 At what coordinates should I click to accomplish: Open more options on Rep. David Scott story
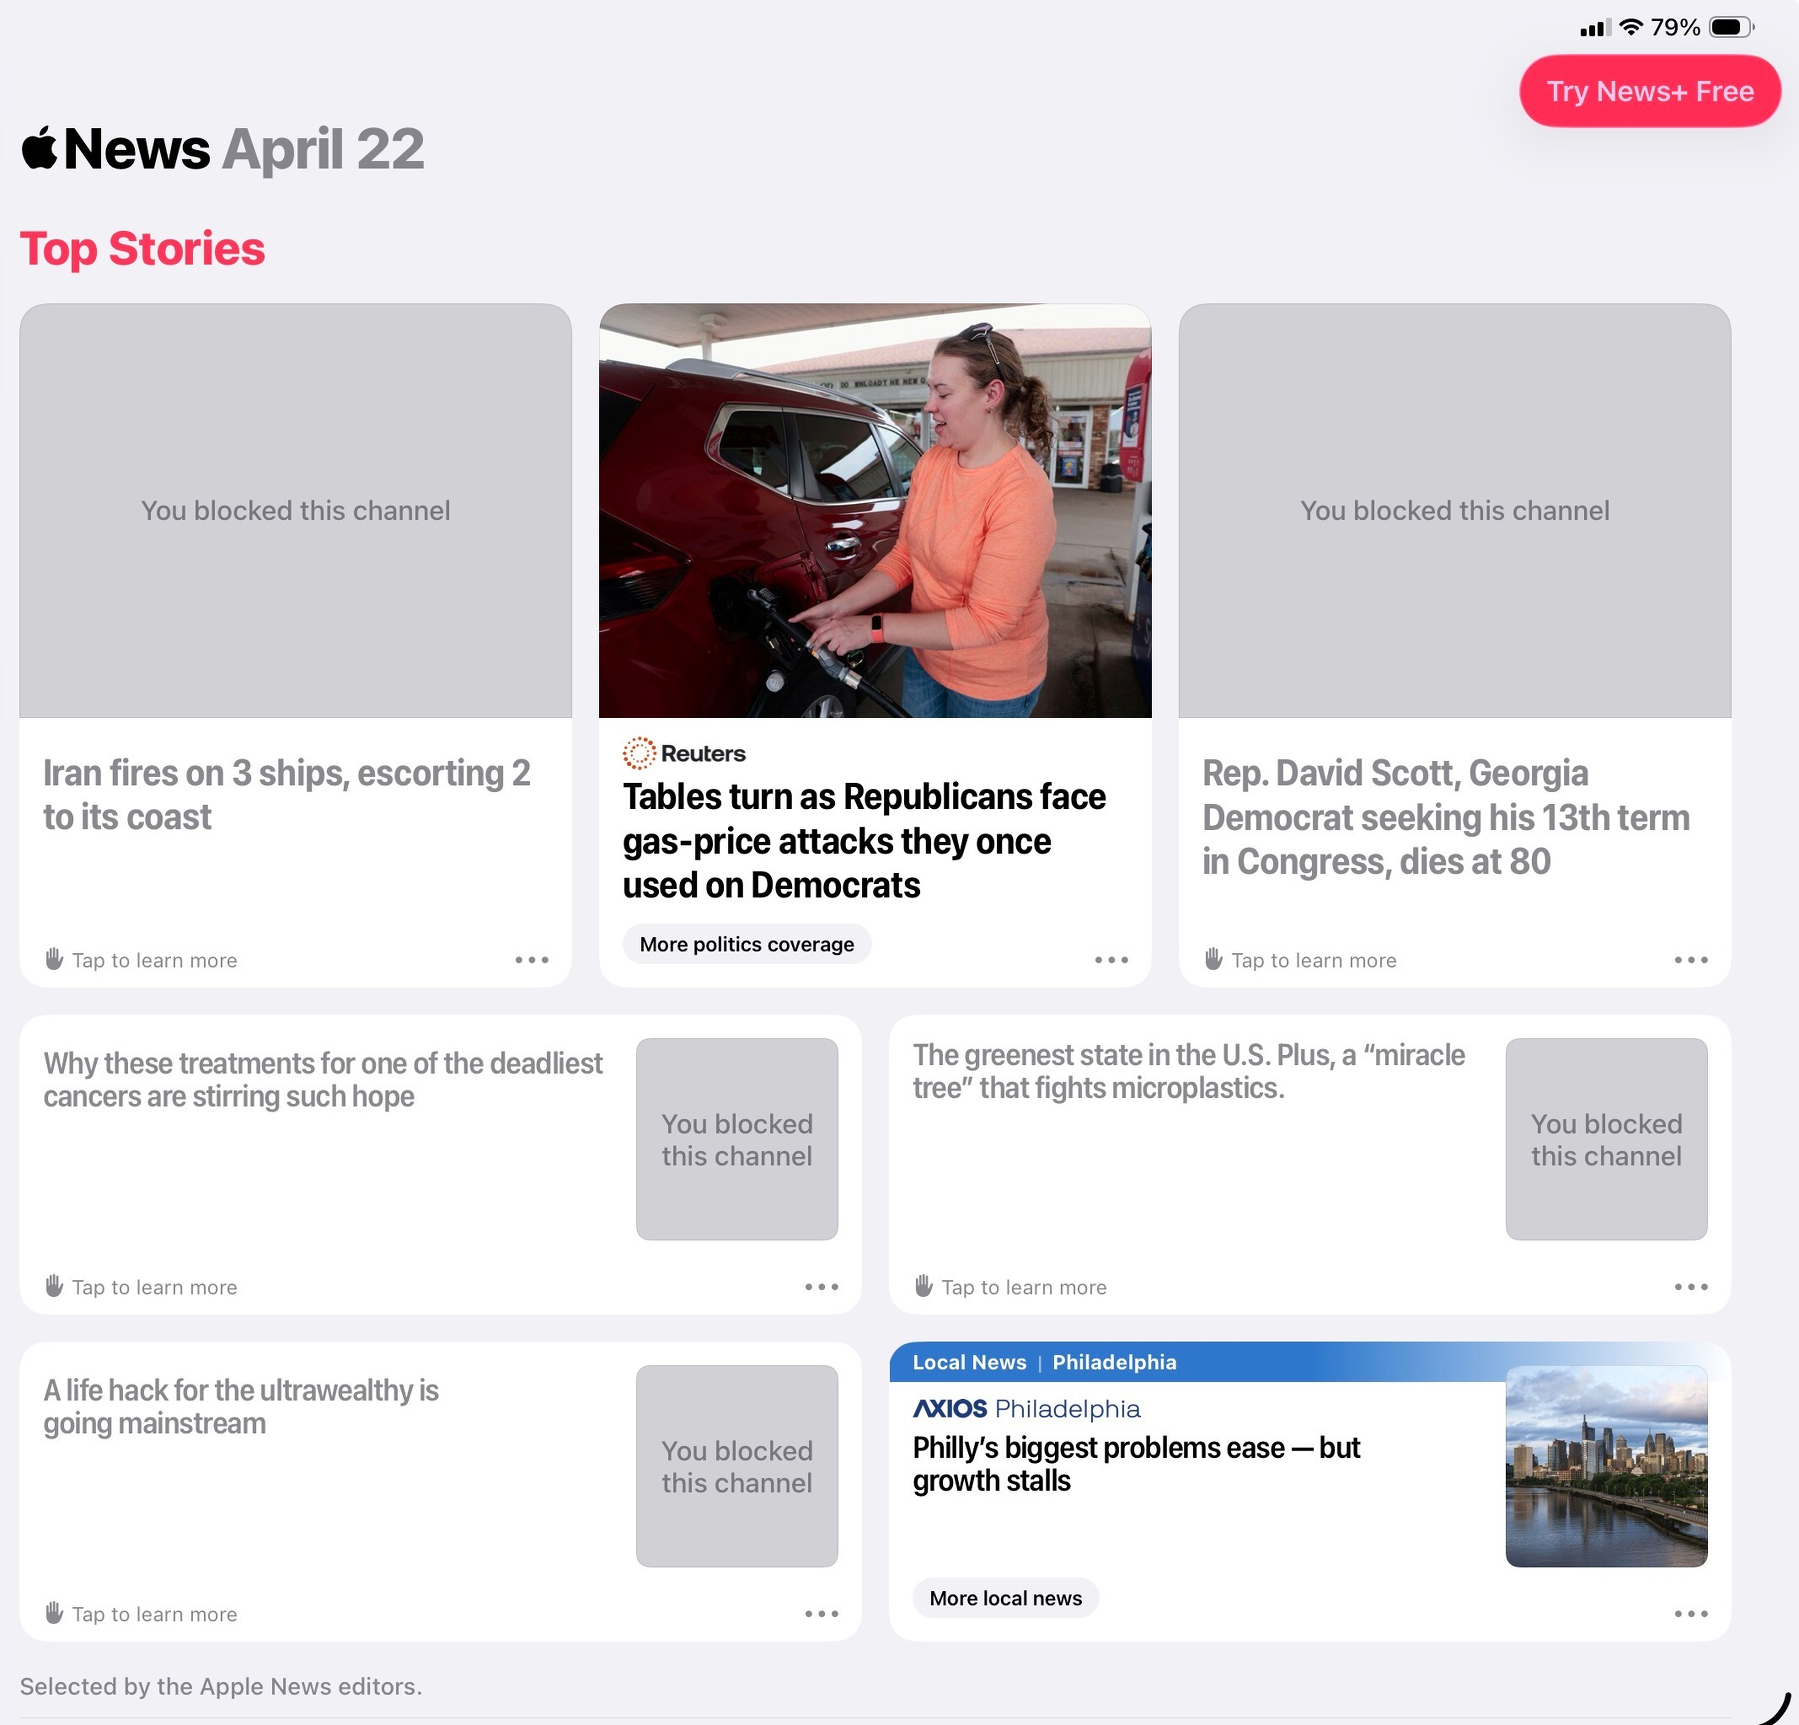(1691, 960)
